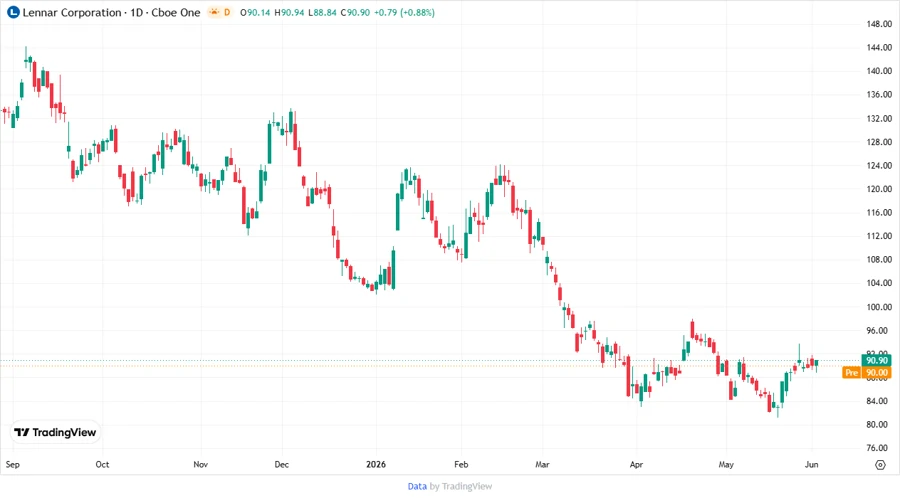
Task: Select the green 90.90 current price label
Action: click(876, 360)
